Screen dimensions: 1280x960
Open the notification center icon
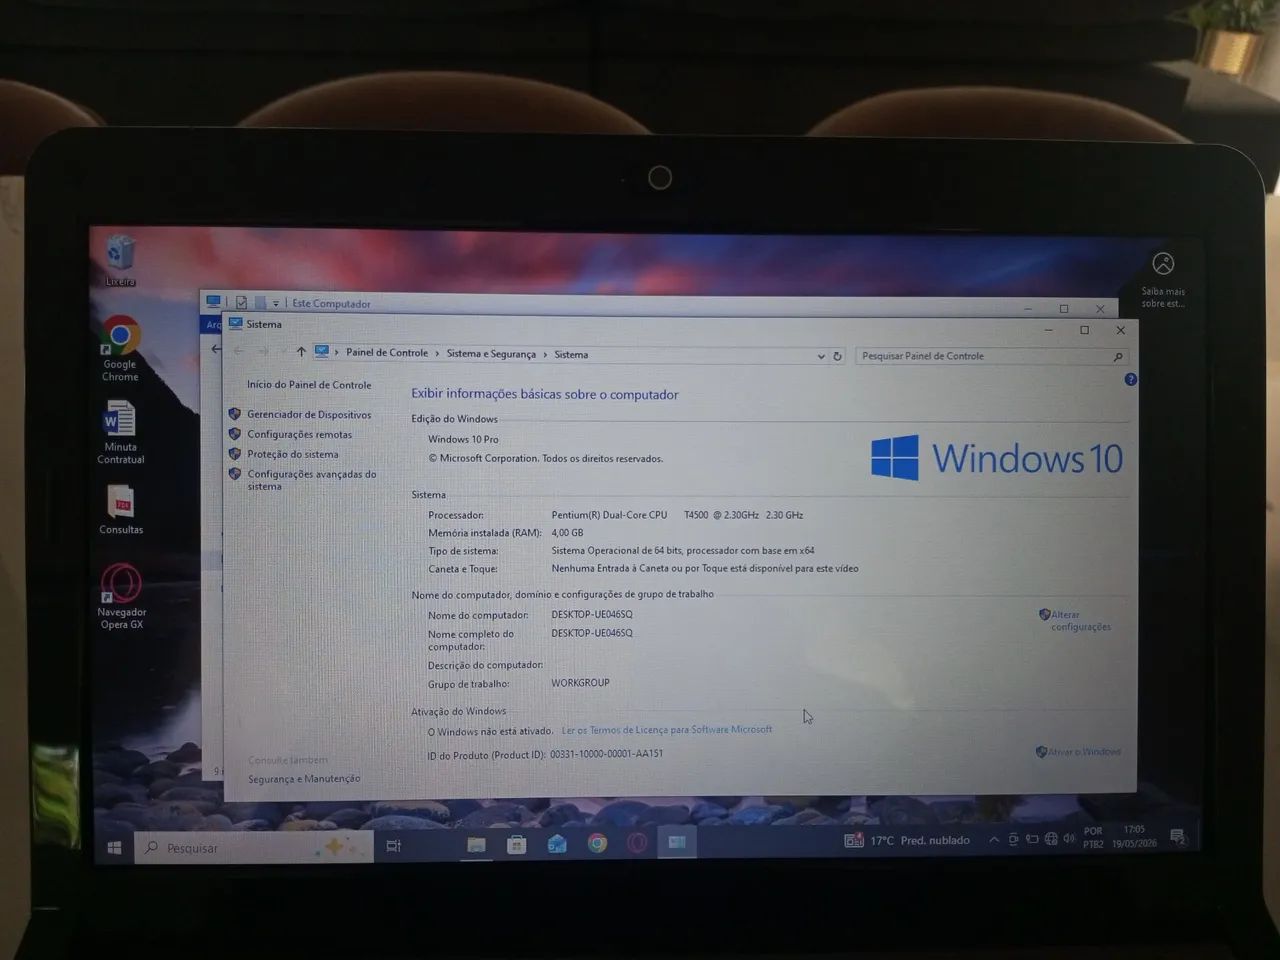click(1178, 836)
